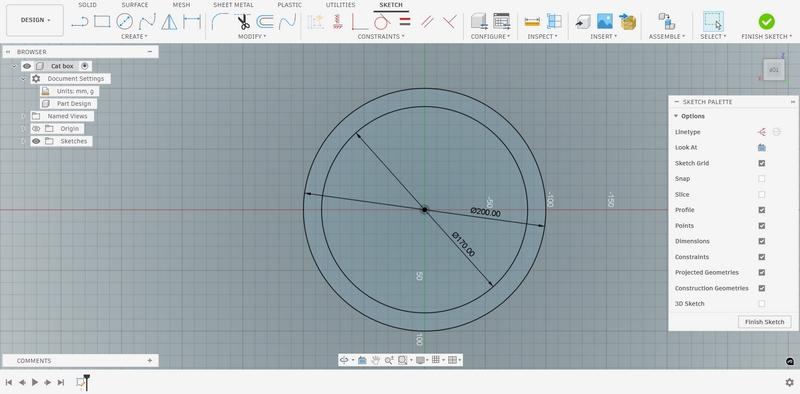This screenshot has height=394, width=800.
Task: Select the Equal constraint icon
Action: [x=405, y=21]
